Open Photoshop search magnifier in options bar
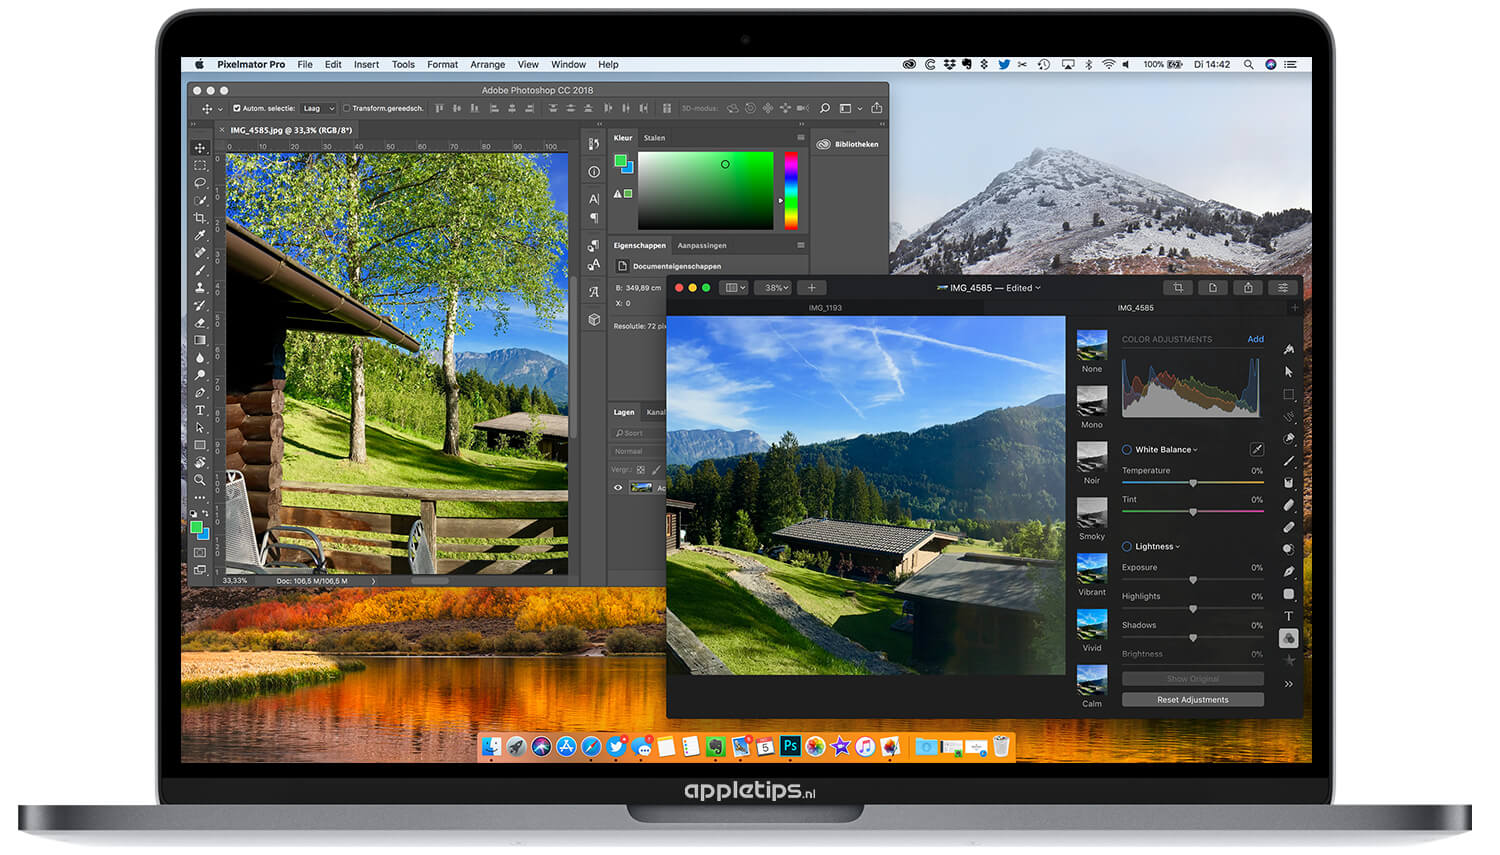1500x855 pixels. [825, 108]
